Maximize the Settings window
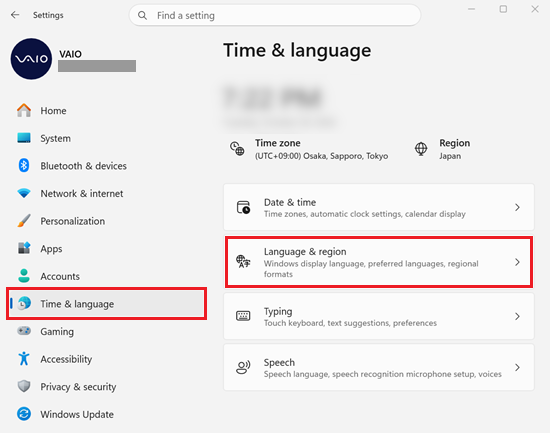The width and height of the screenshot is (550, 433). [503, 9]
